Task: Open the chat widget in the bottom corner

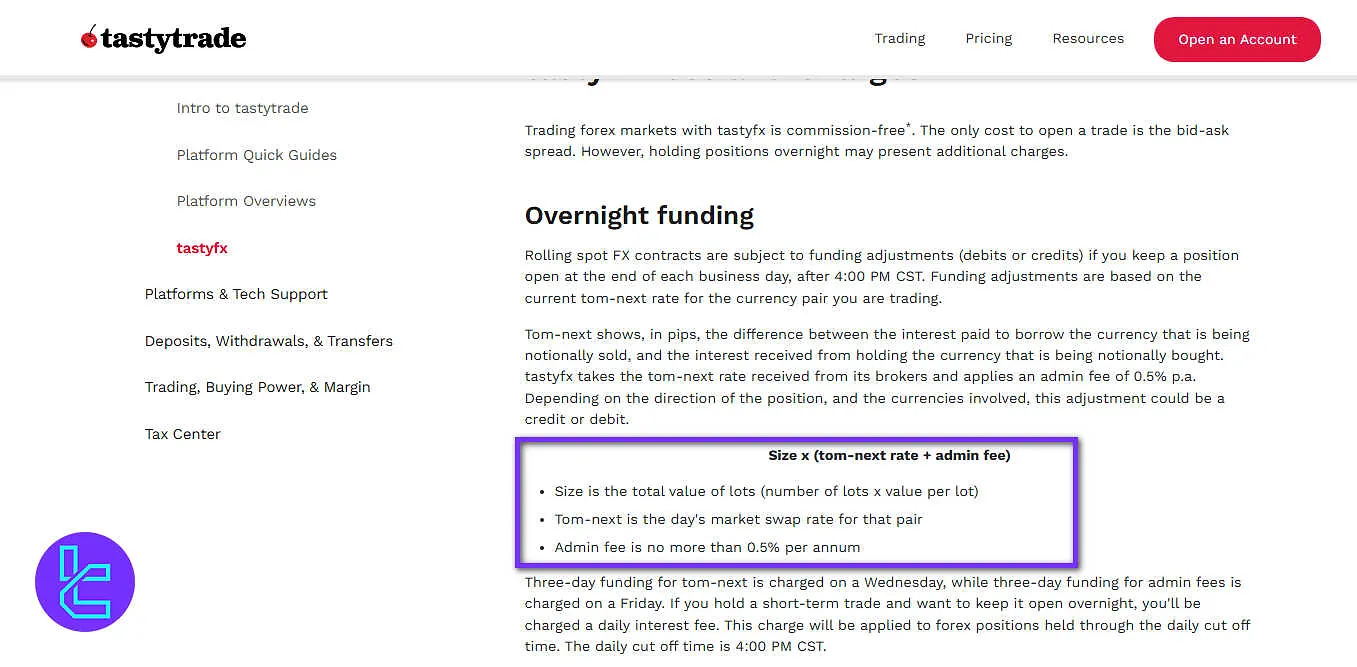Action: [85, 581]
